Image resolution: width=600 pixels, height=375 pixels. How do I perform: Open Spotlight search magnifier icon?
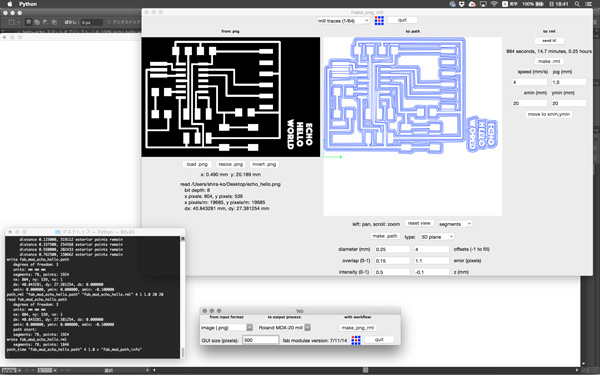577,4
